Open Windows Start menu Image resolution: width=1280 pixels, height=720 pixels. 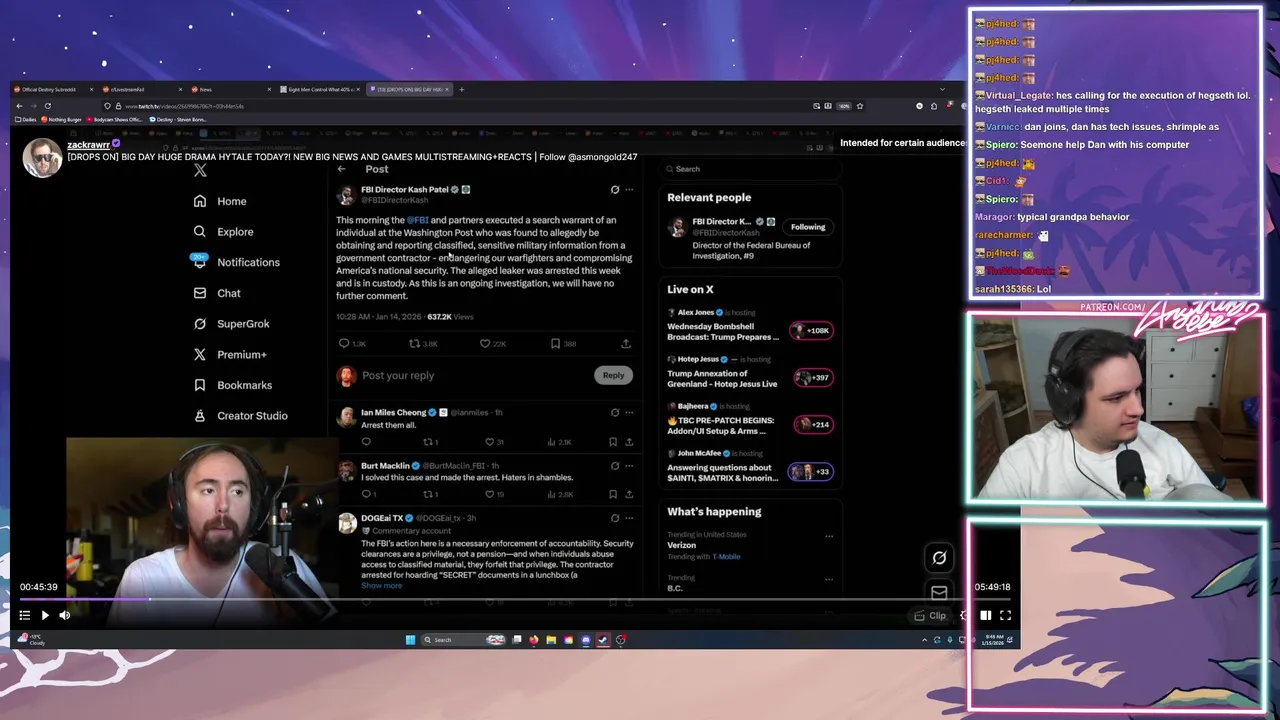click(x=410, y=640)
